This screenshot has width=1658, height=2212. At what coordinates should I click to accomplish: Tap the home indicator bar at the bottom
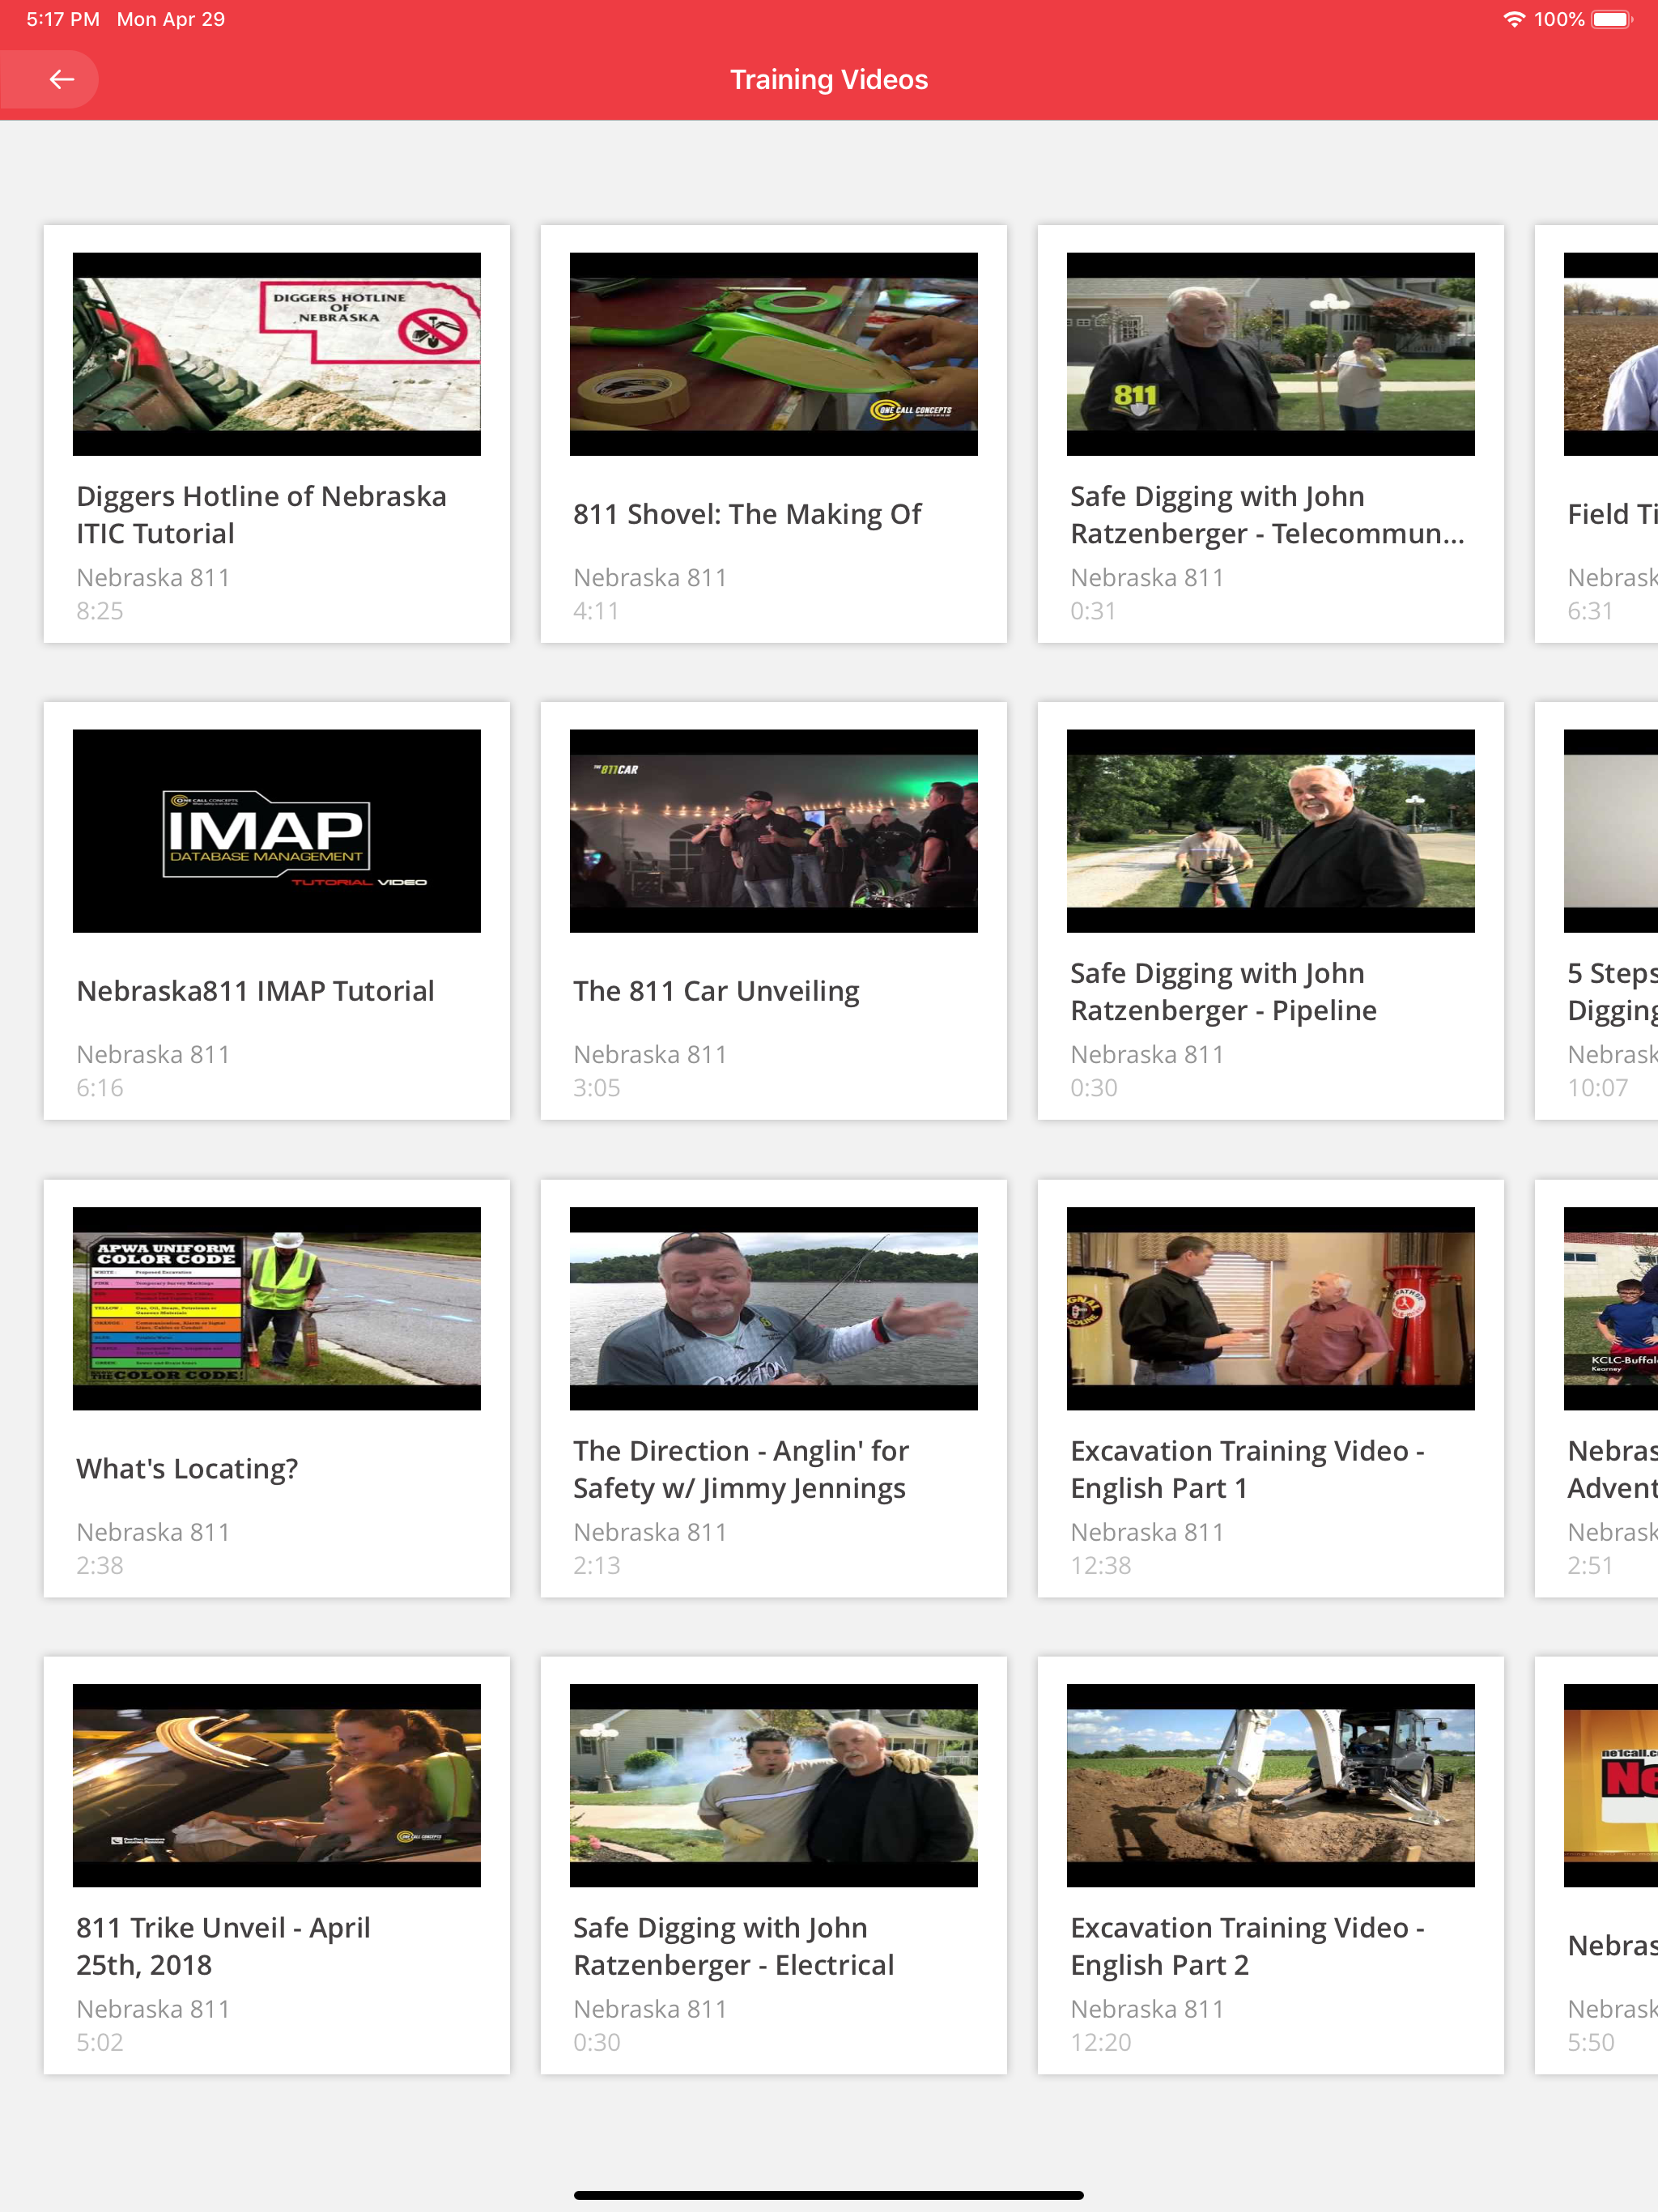[x=829, y=2195]
